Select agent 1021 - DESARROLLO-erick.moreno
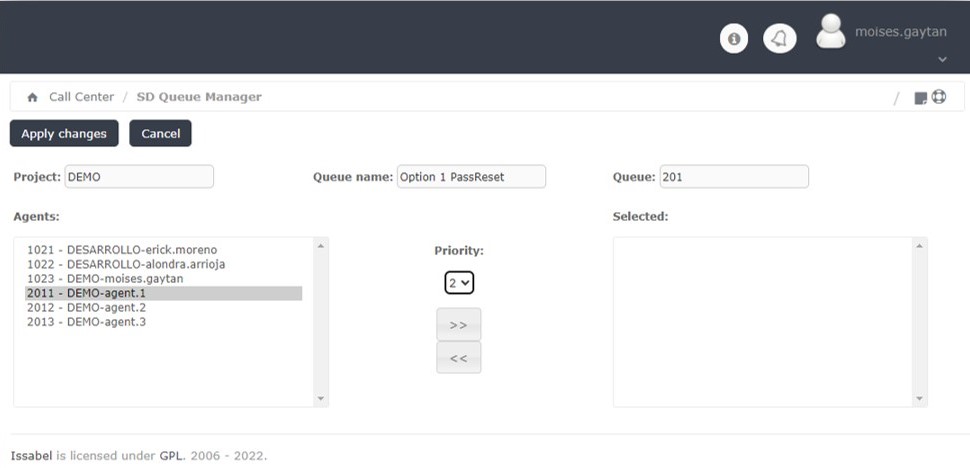This screenshot has height=468, width=970. (x=122, y=249)
